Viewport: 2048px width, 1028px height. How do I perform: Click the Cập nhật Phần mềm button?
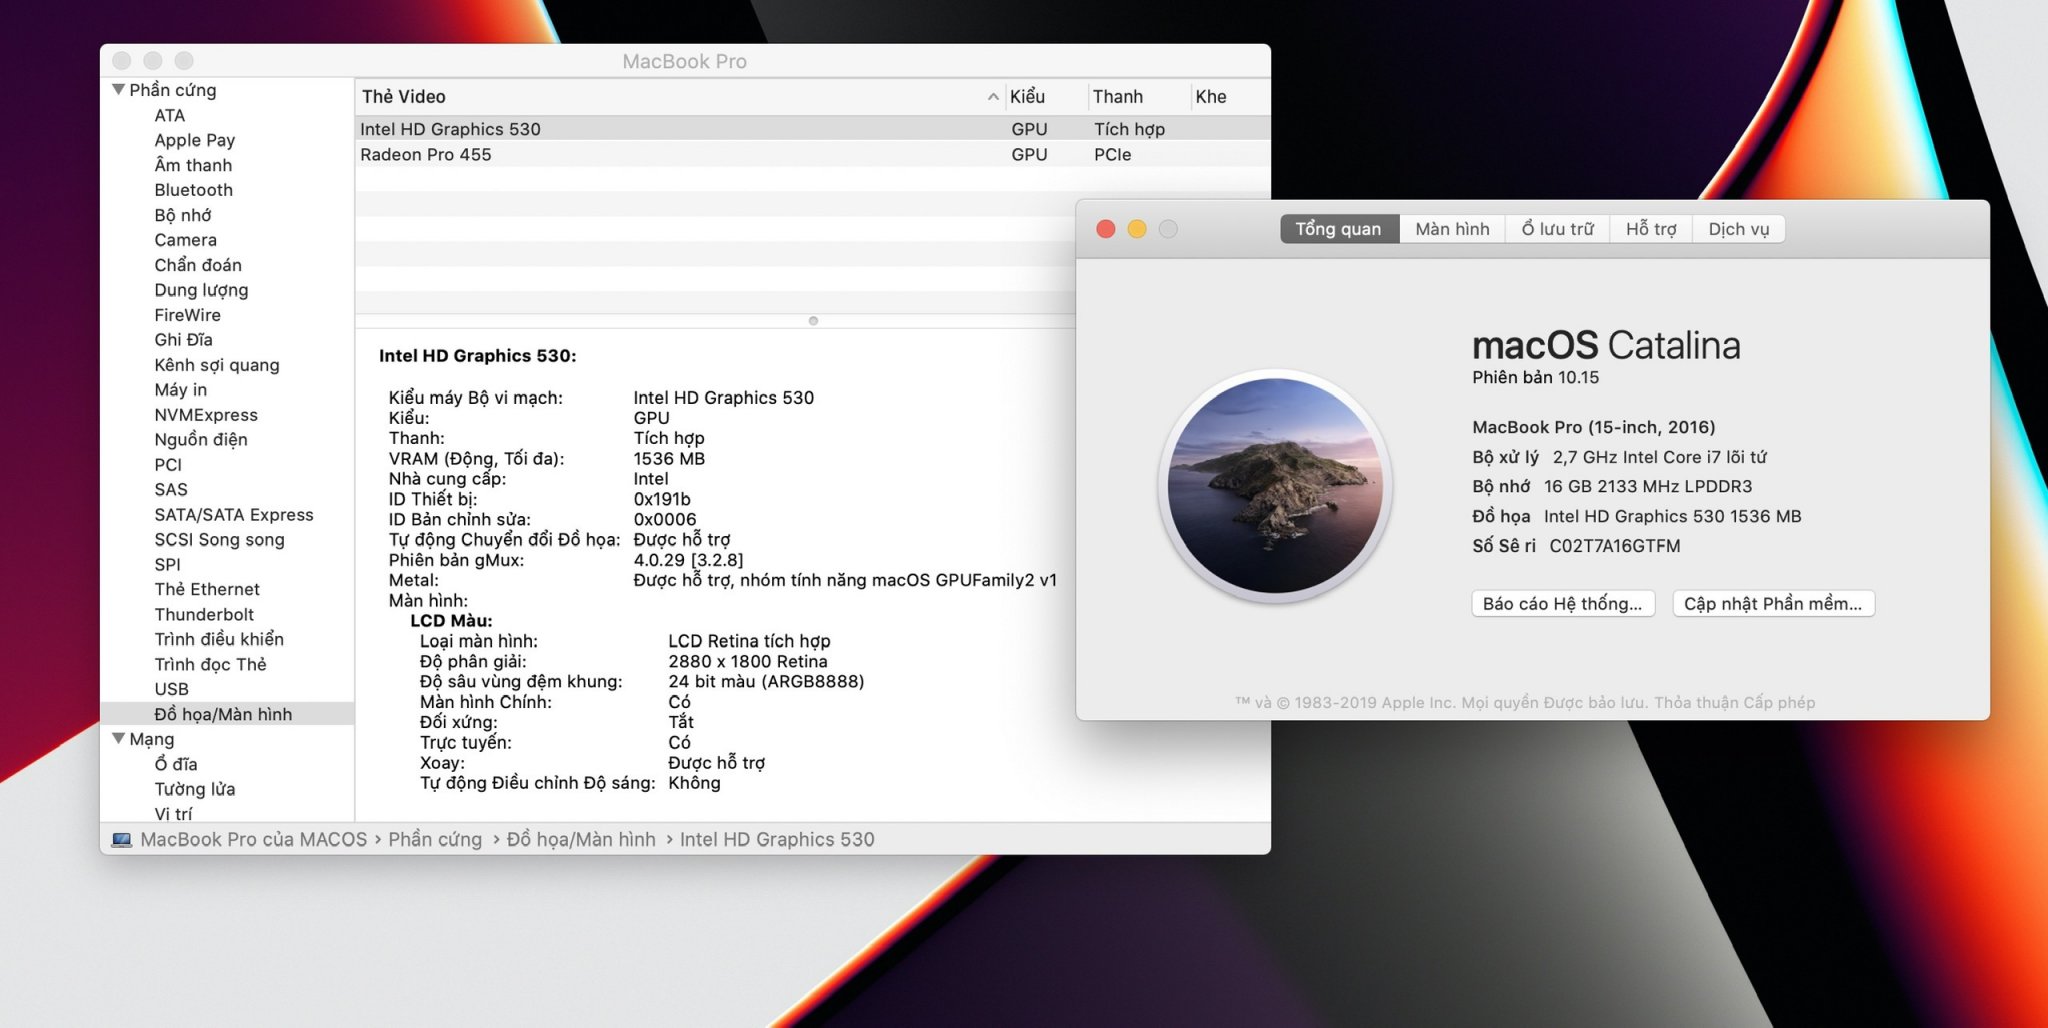(x=1773, y=603)
